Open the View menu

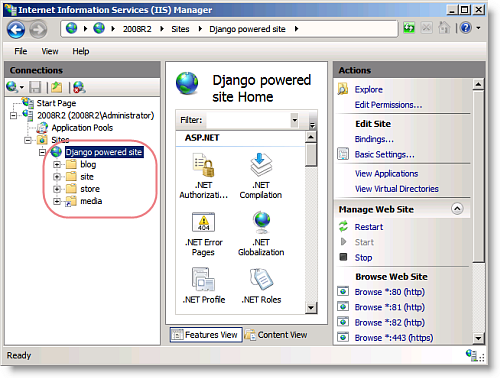tap(50, 51)
